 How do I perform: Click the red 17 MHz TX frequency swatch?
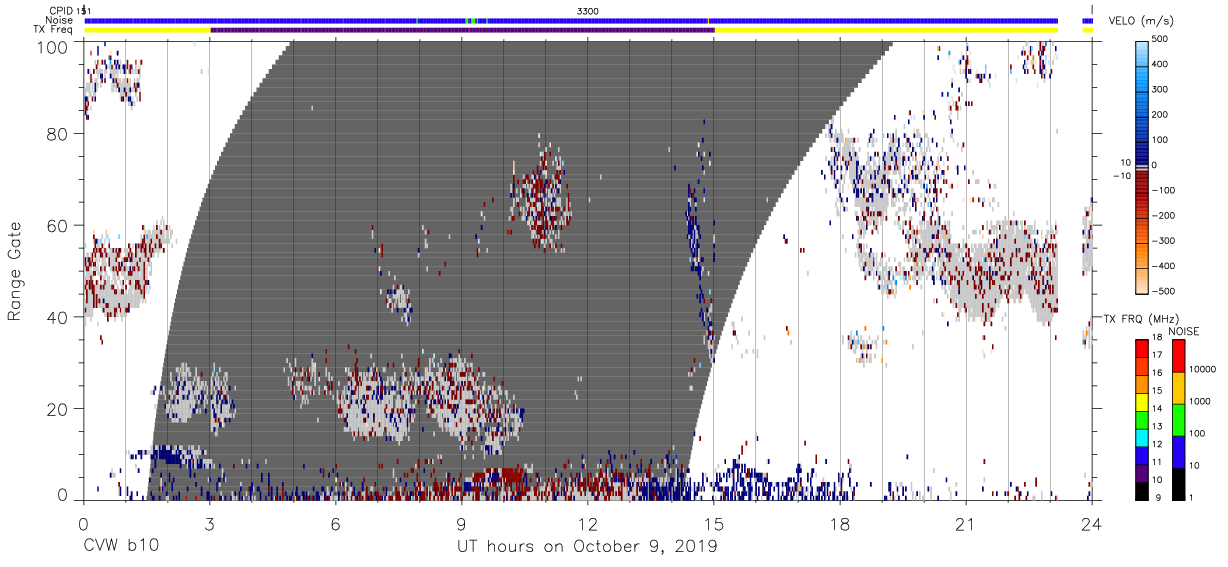(x=1141, y=349)
